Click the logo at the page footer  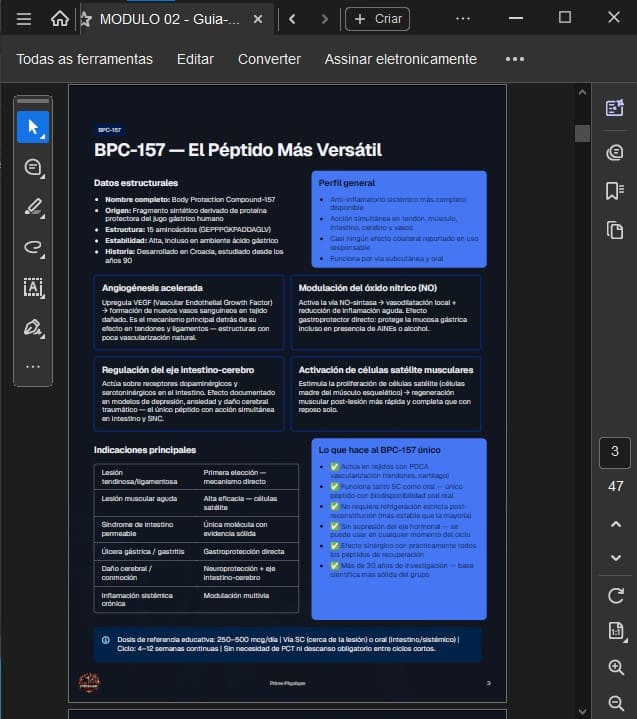89,682
